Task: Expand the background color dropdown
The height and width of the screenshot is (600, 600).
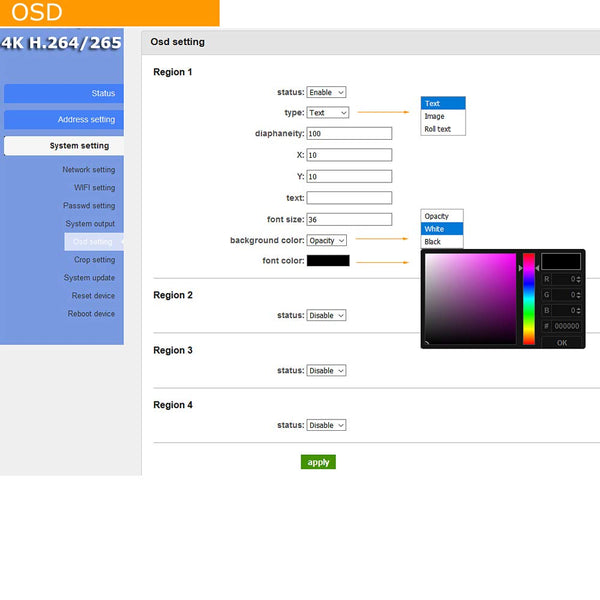Action: point(326,241)
